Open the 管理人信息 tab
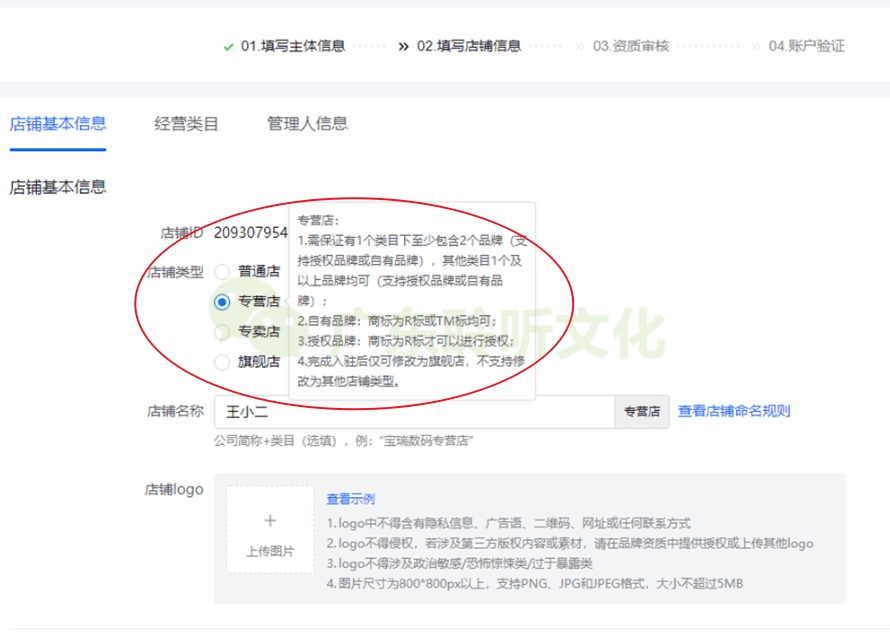 point(307,124)
